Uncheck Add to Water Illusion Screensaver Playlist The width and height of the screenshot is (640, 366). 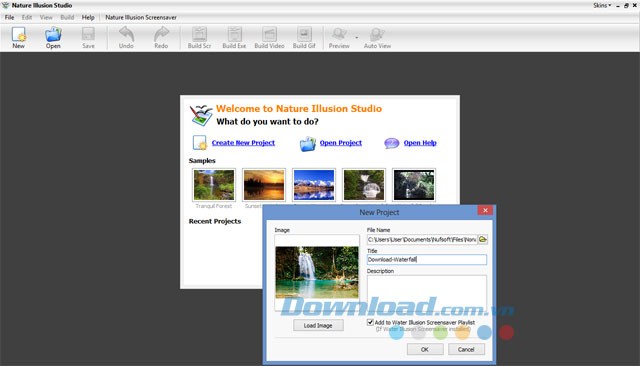pos(370,322)
